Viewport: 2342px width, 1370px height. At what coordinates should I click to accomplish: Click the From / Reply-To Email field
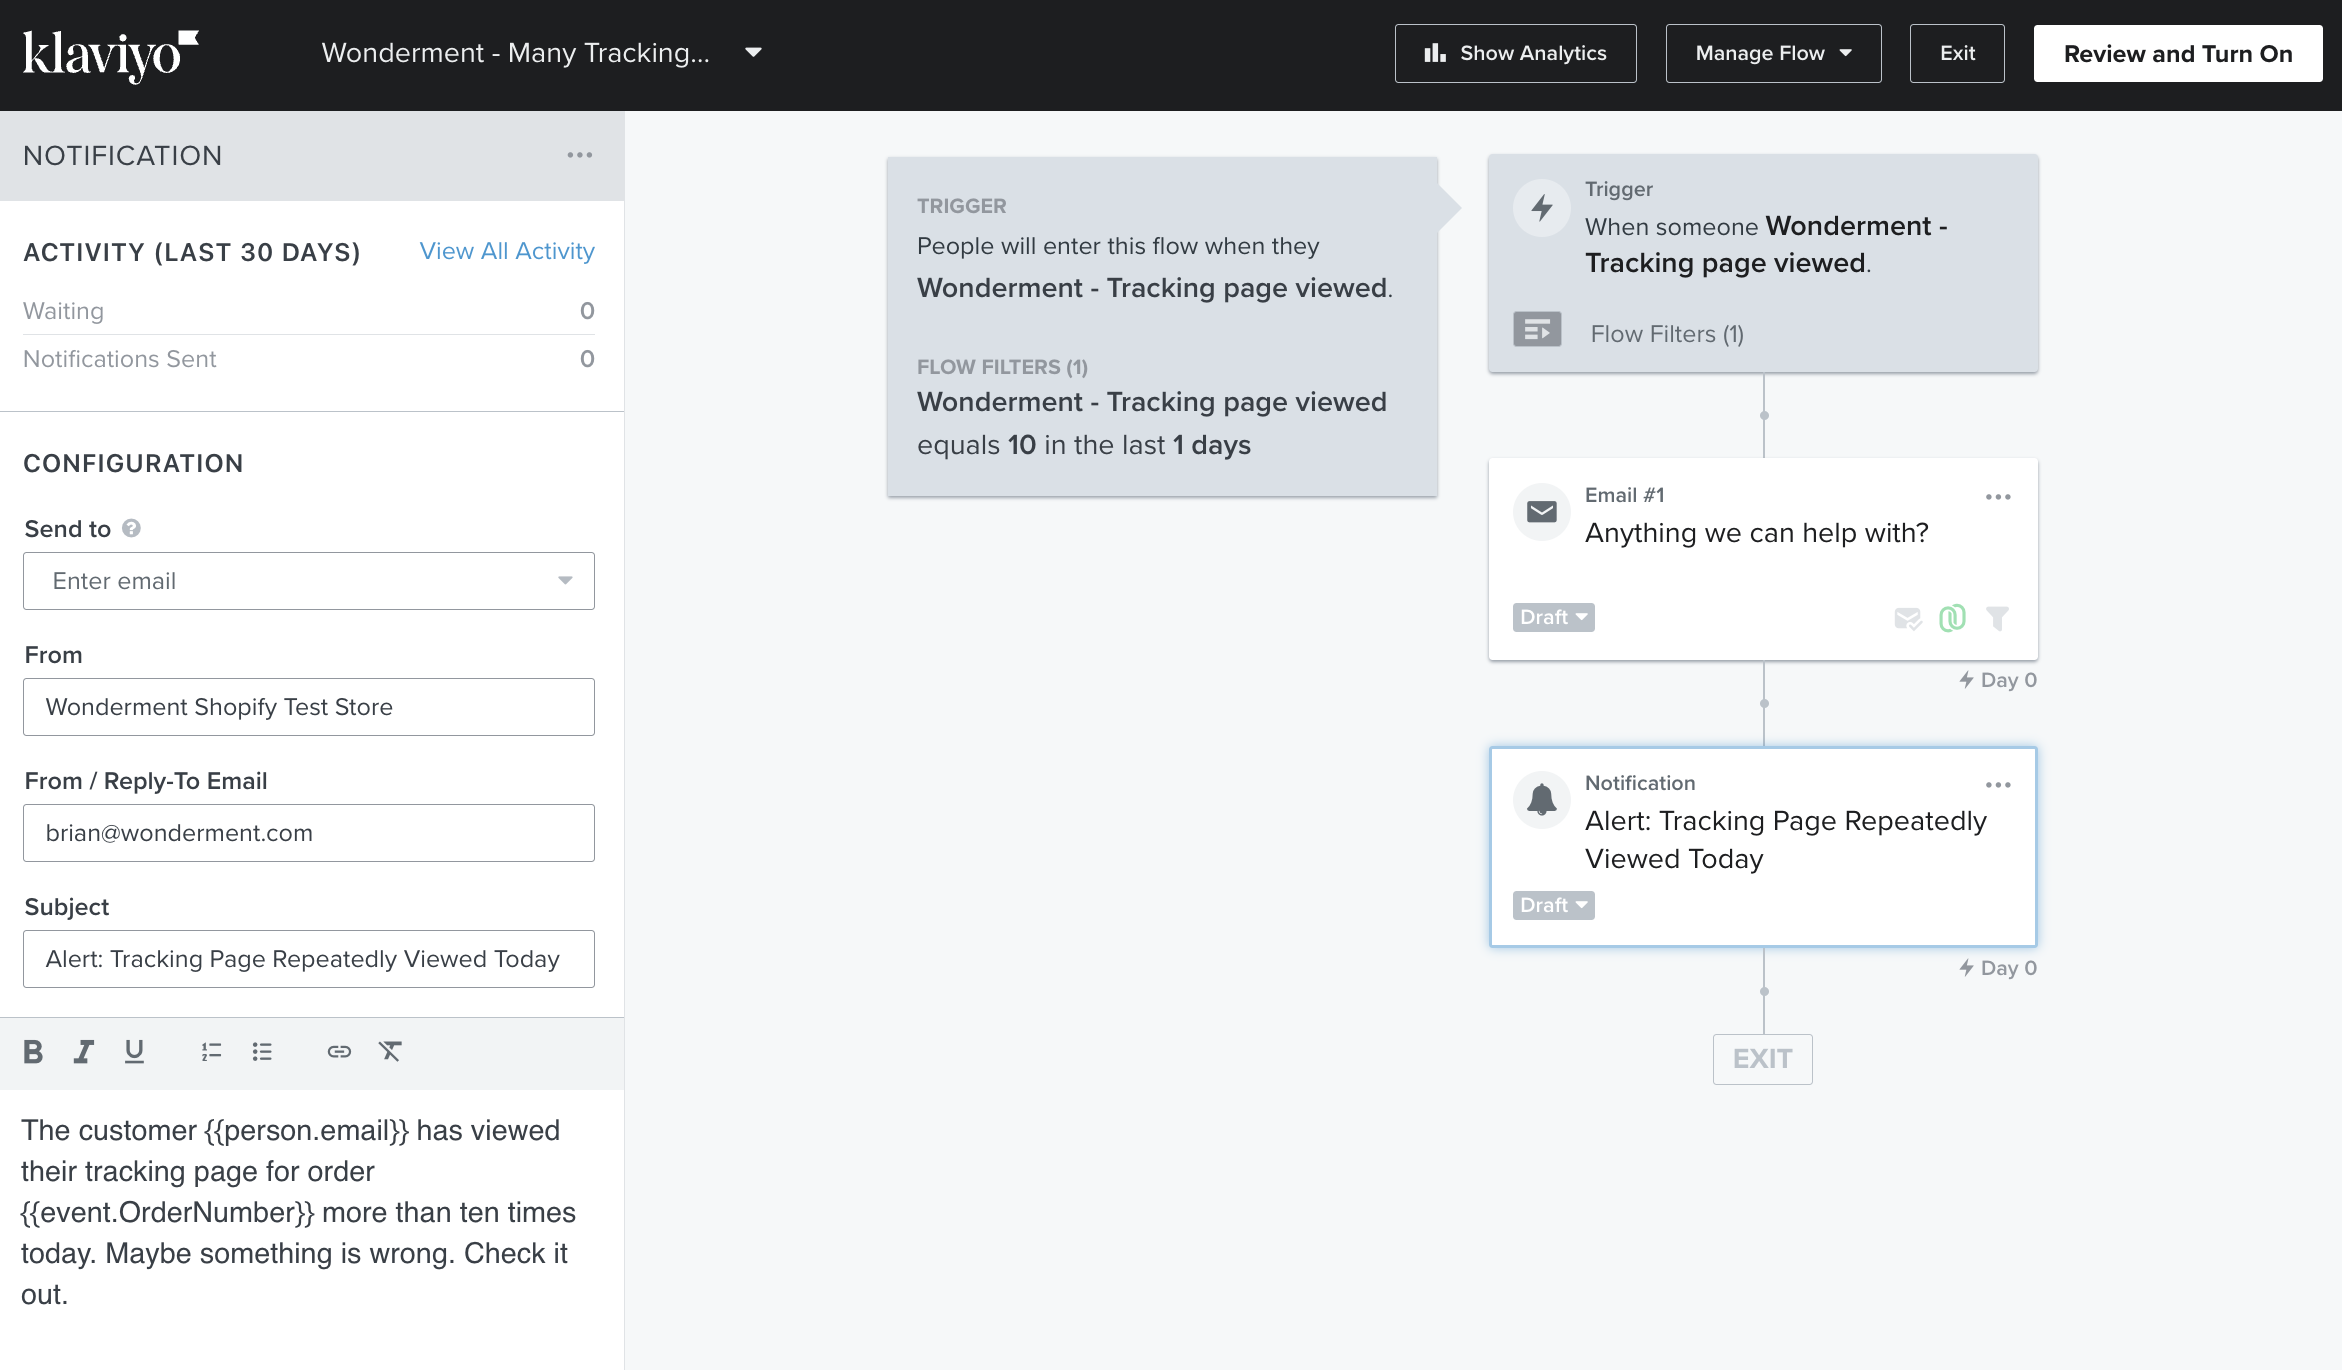tap(309, 833)
